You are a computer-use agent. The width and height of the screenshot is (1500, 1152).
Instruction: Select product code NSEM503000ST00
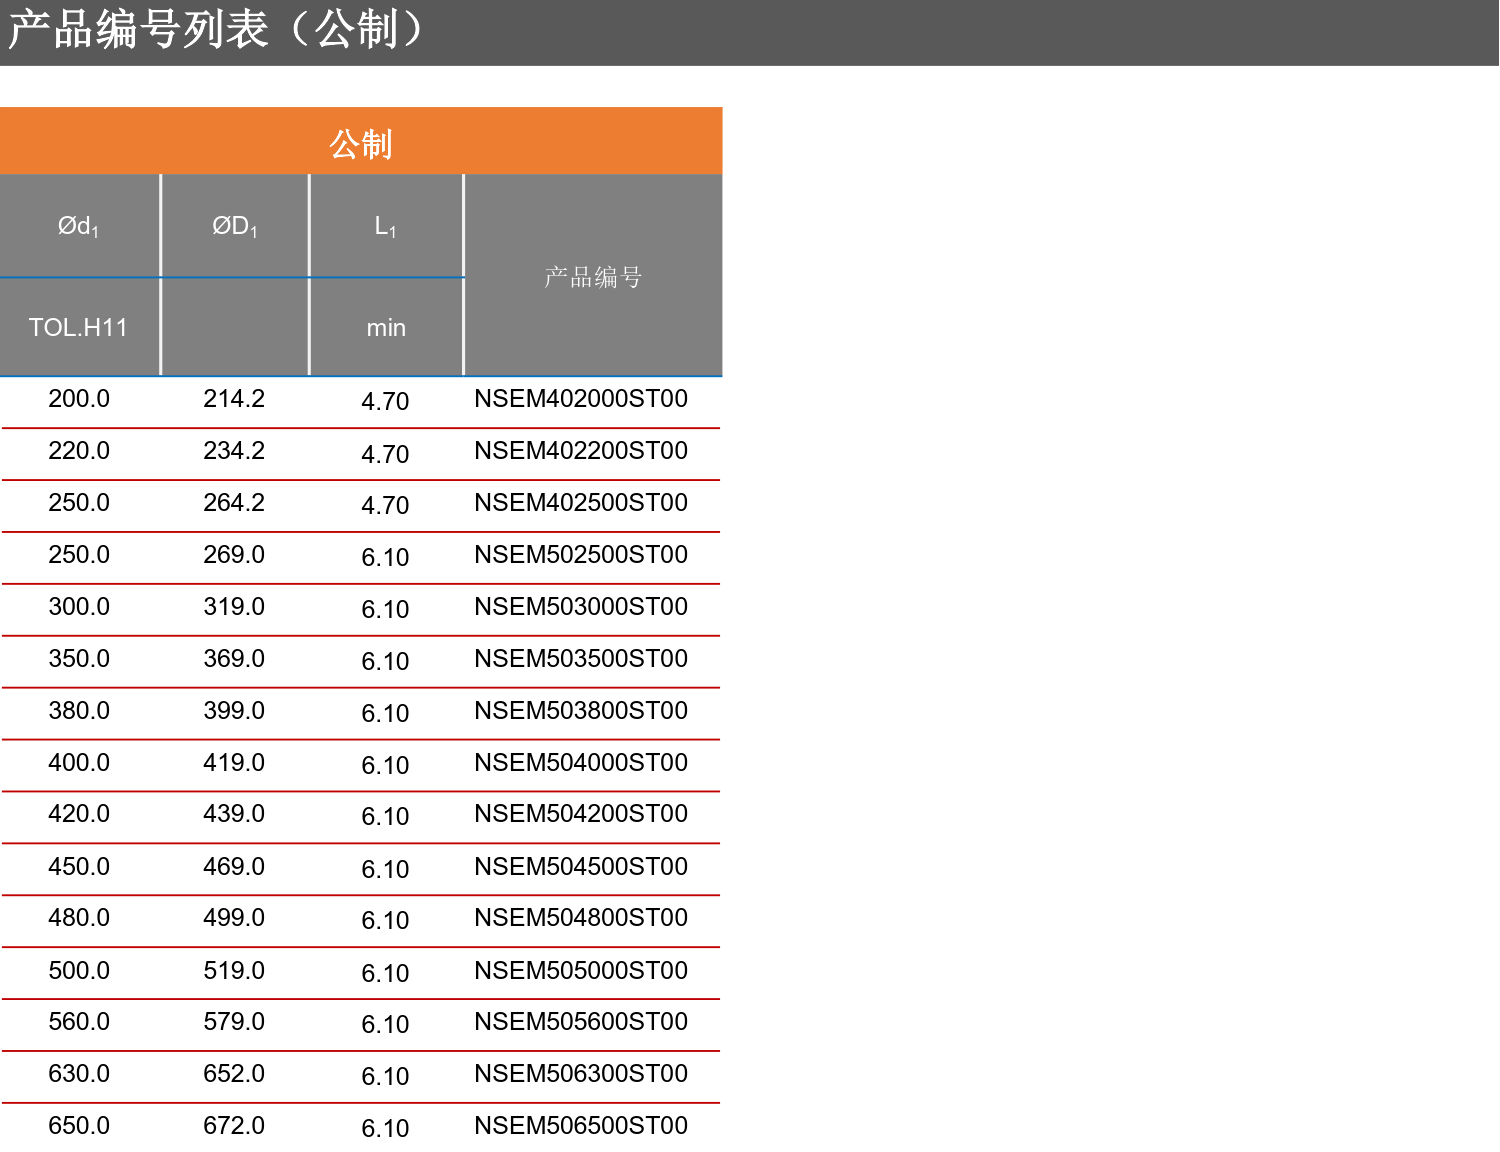tap(580, 607)
